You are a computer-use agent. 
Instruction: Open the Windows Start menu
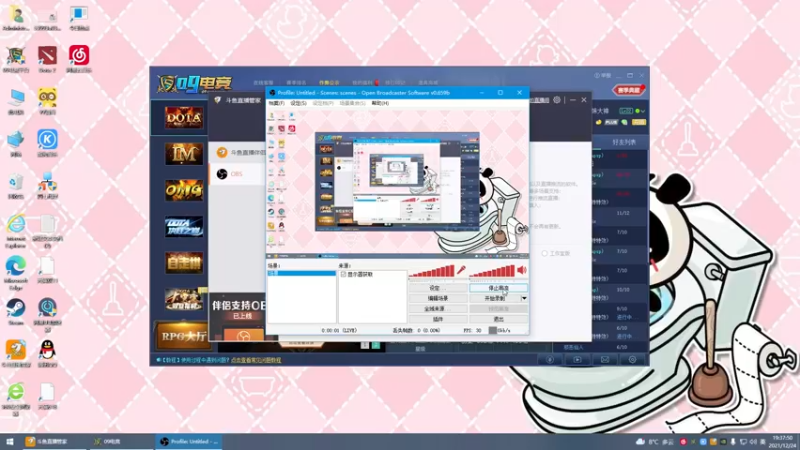[x=9, y=442]
